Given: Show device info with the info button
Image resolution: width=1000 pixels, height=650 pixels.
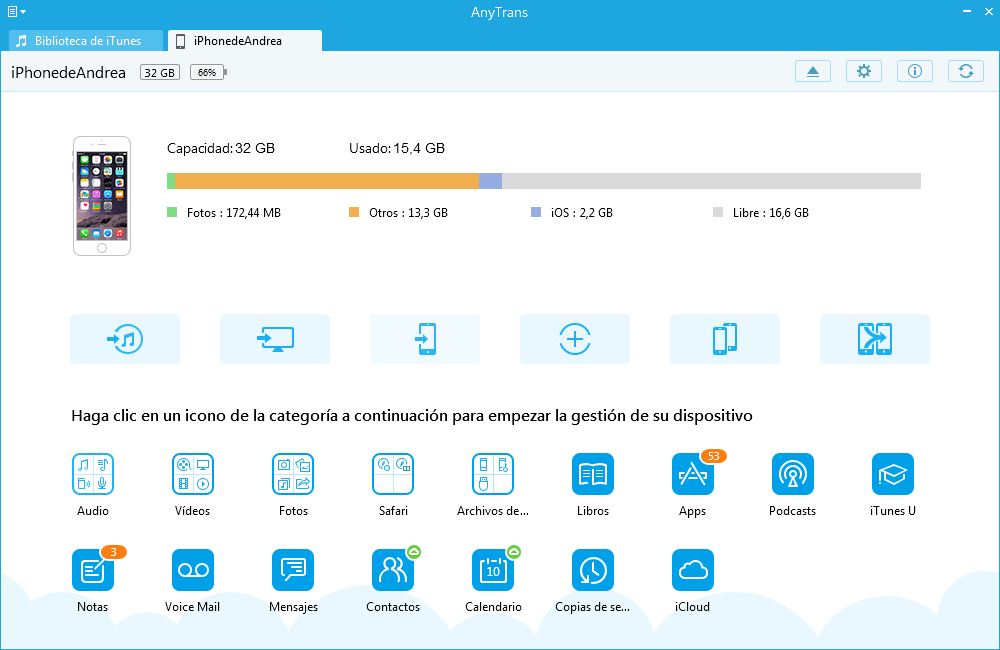Looking at the screenshot, I should click(915, 71).
